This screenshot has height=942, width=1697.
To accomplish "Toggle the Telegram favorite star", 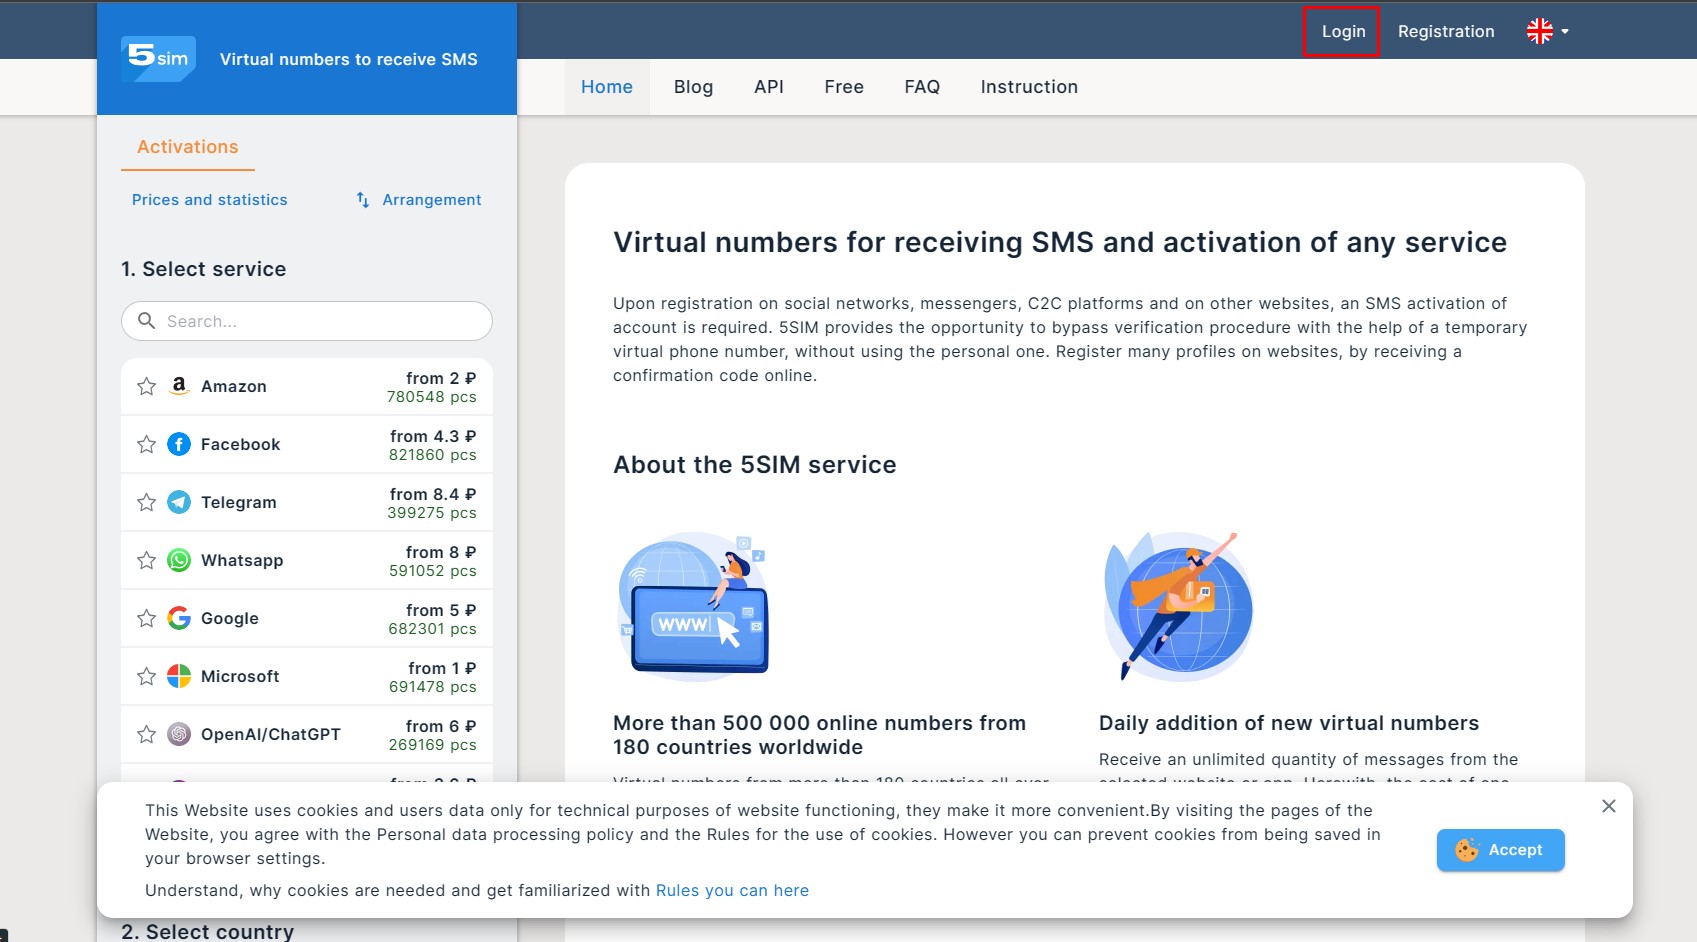I will click(147, 502).
